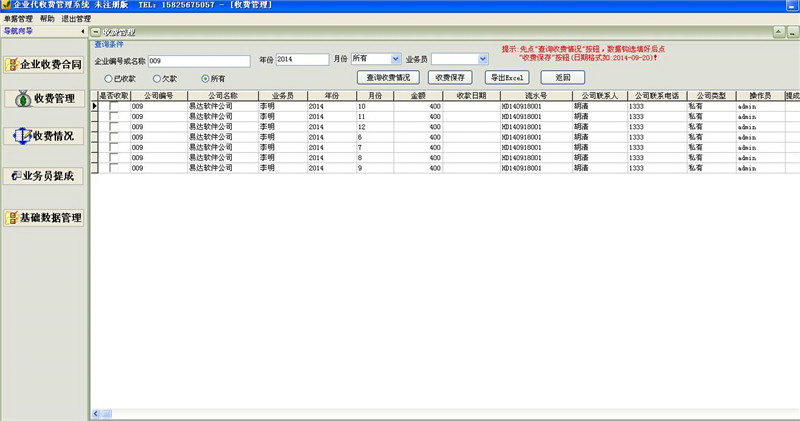Select the 已收款 radio button
This screenshot has height=421, width=800.
(x=109, y=78)
